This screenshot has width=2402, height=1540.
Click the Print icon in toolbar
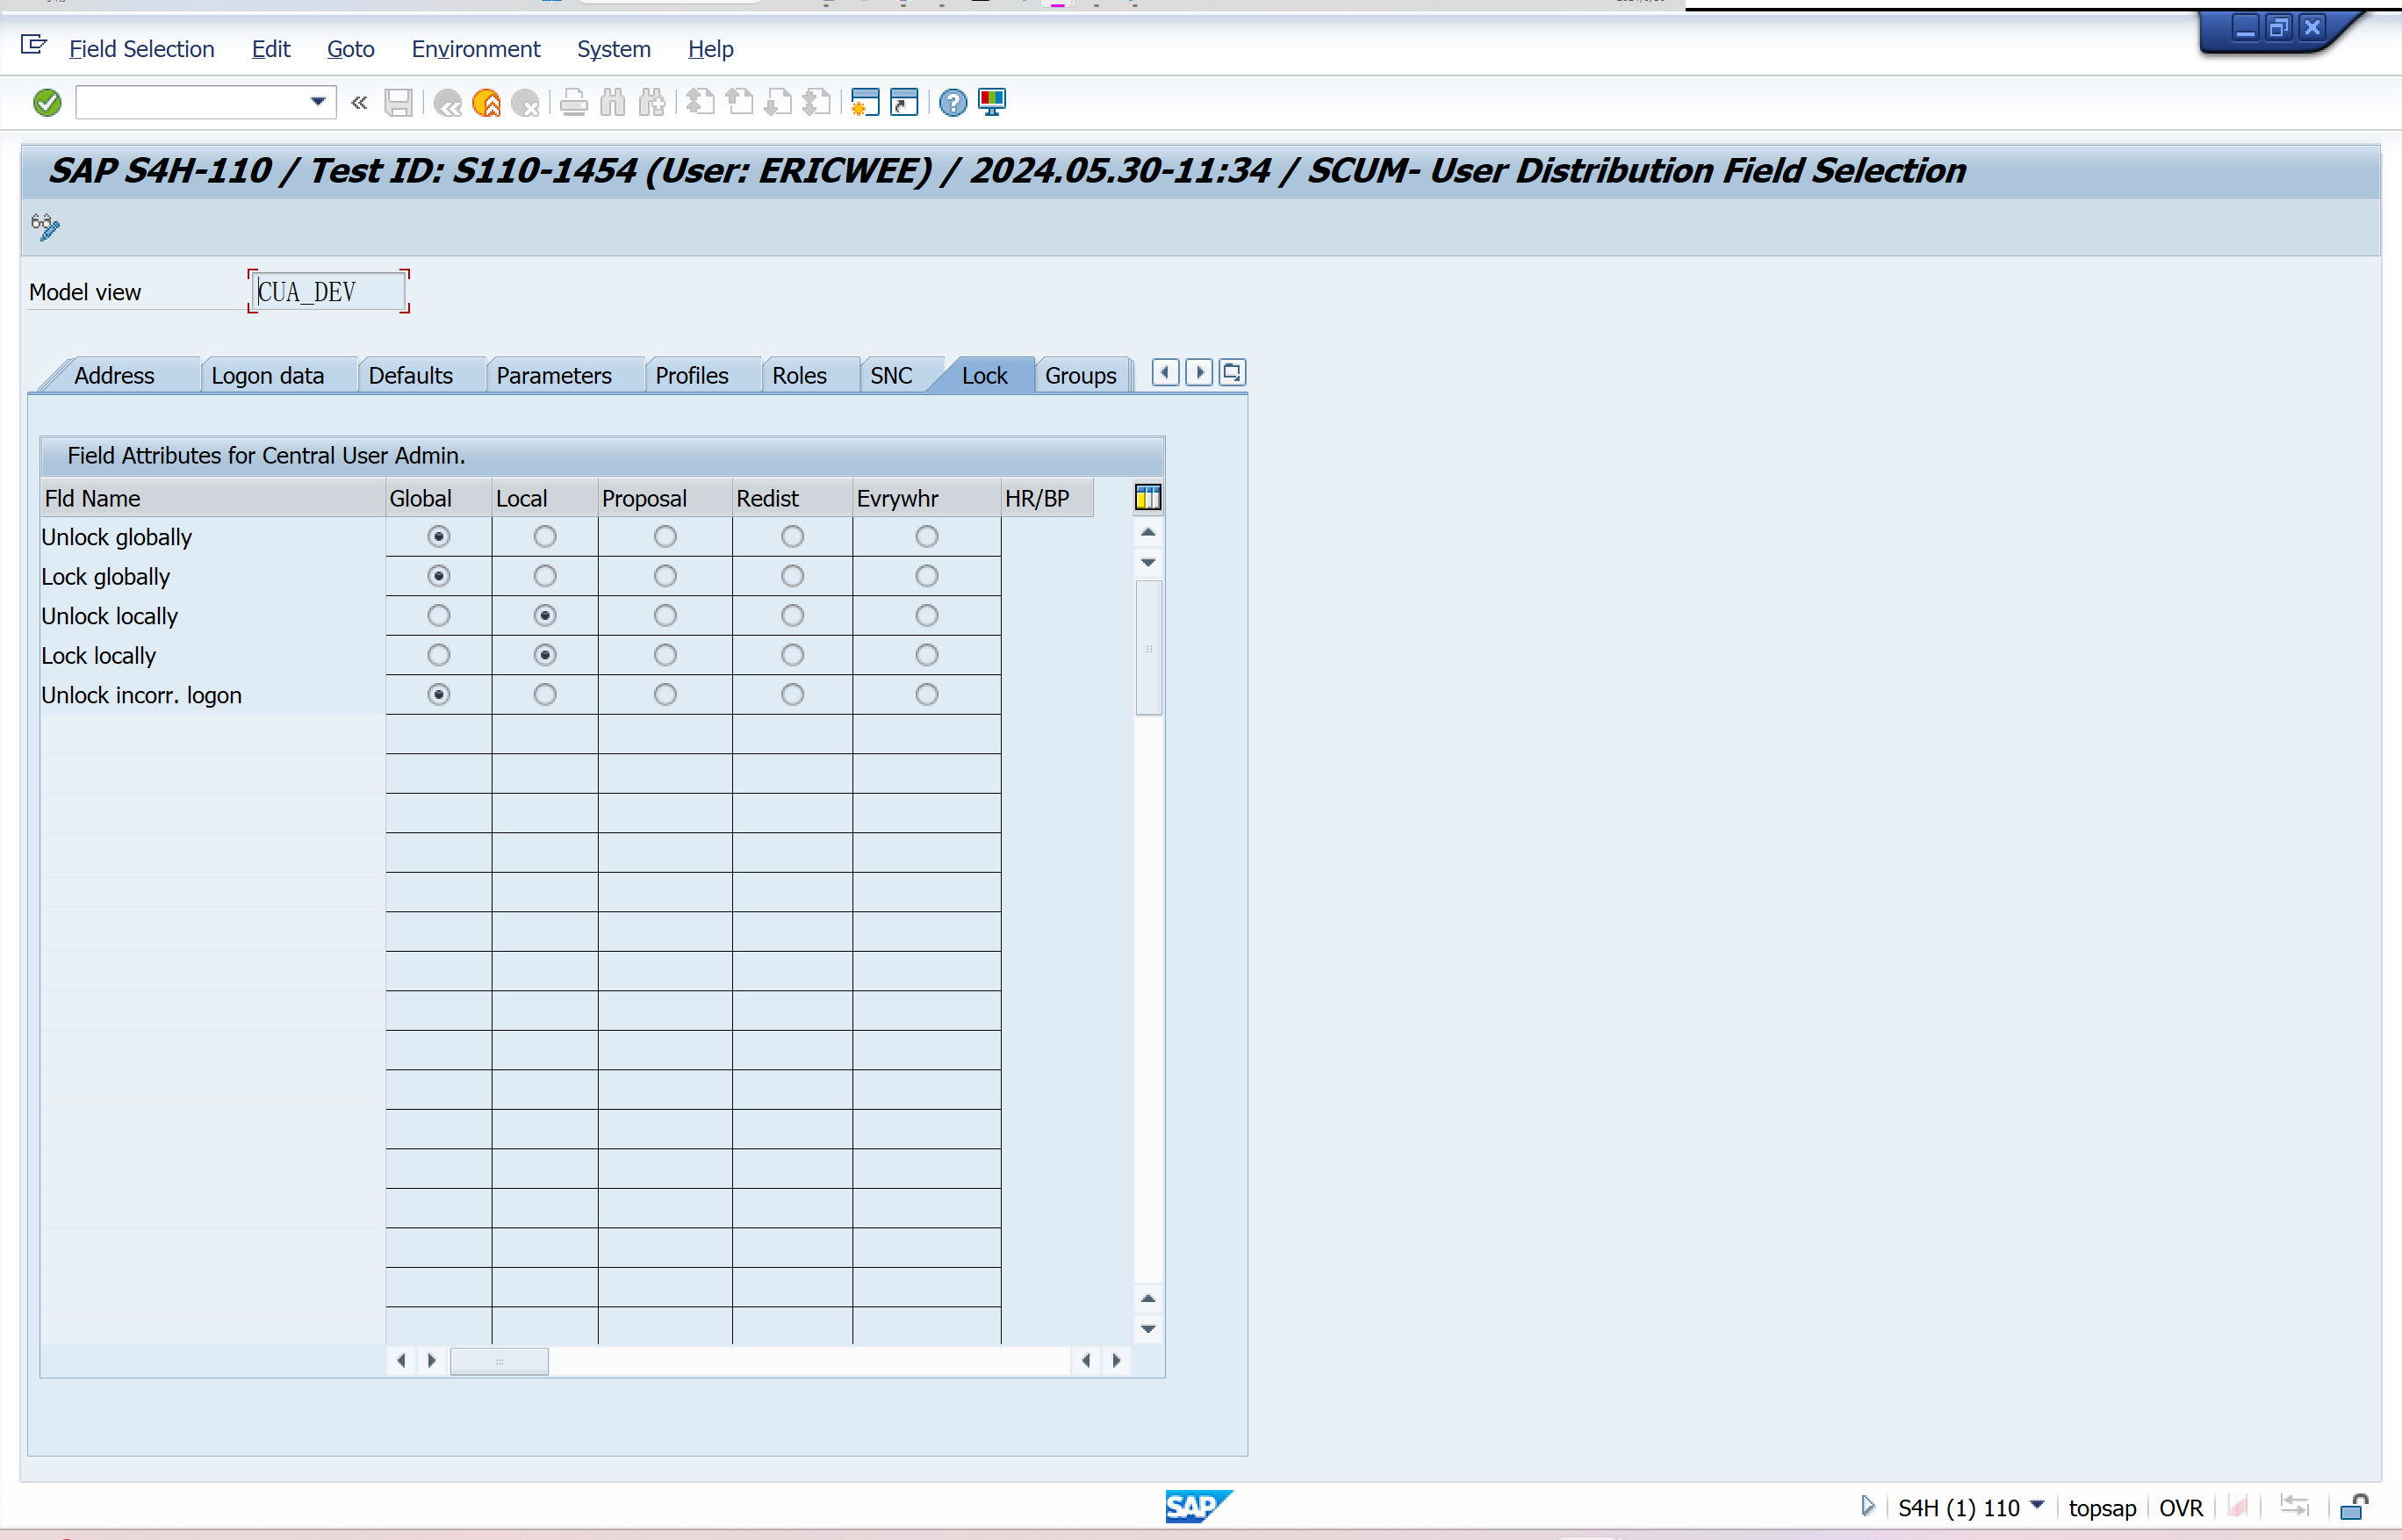click(x=573, y=102)
